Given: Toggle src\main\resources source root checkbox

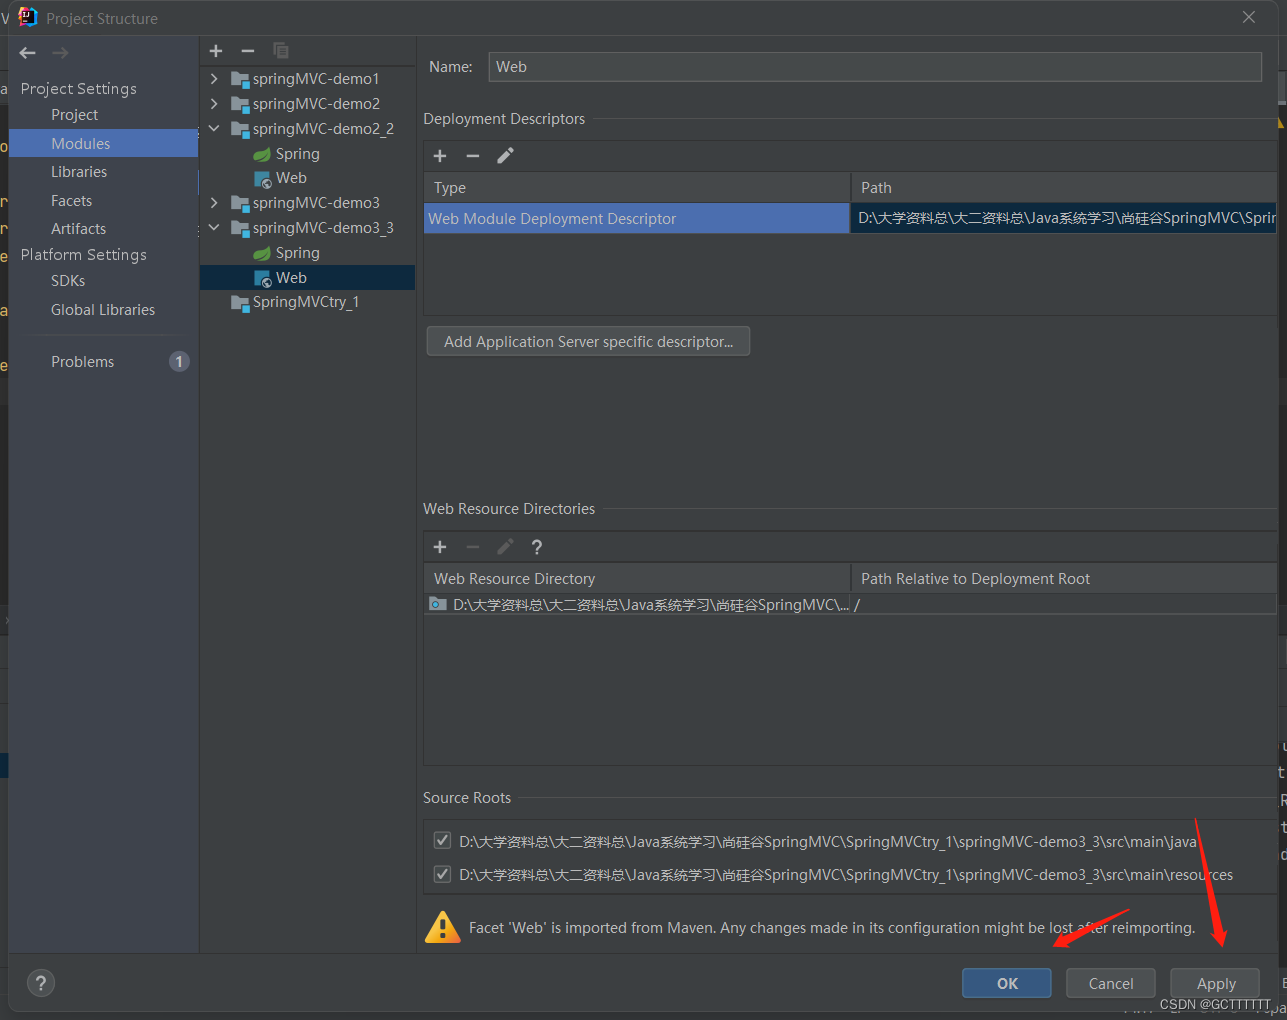Looking at the screenshot, I should (x=442, y=874).
